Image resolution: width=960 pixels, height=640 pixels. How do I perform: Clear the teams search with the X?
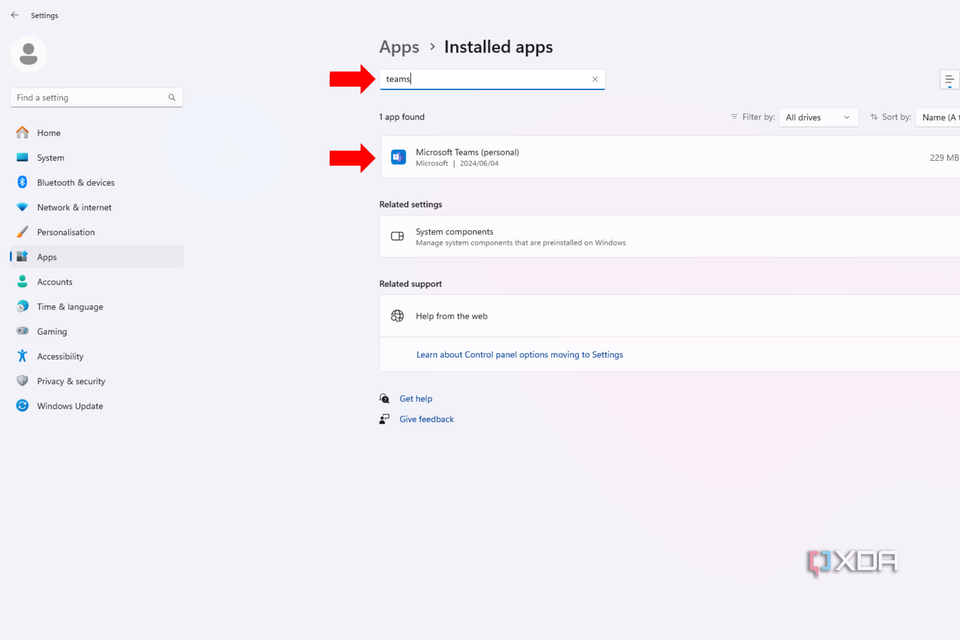pyautogui.click(x=595, y=78)
